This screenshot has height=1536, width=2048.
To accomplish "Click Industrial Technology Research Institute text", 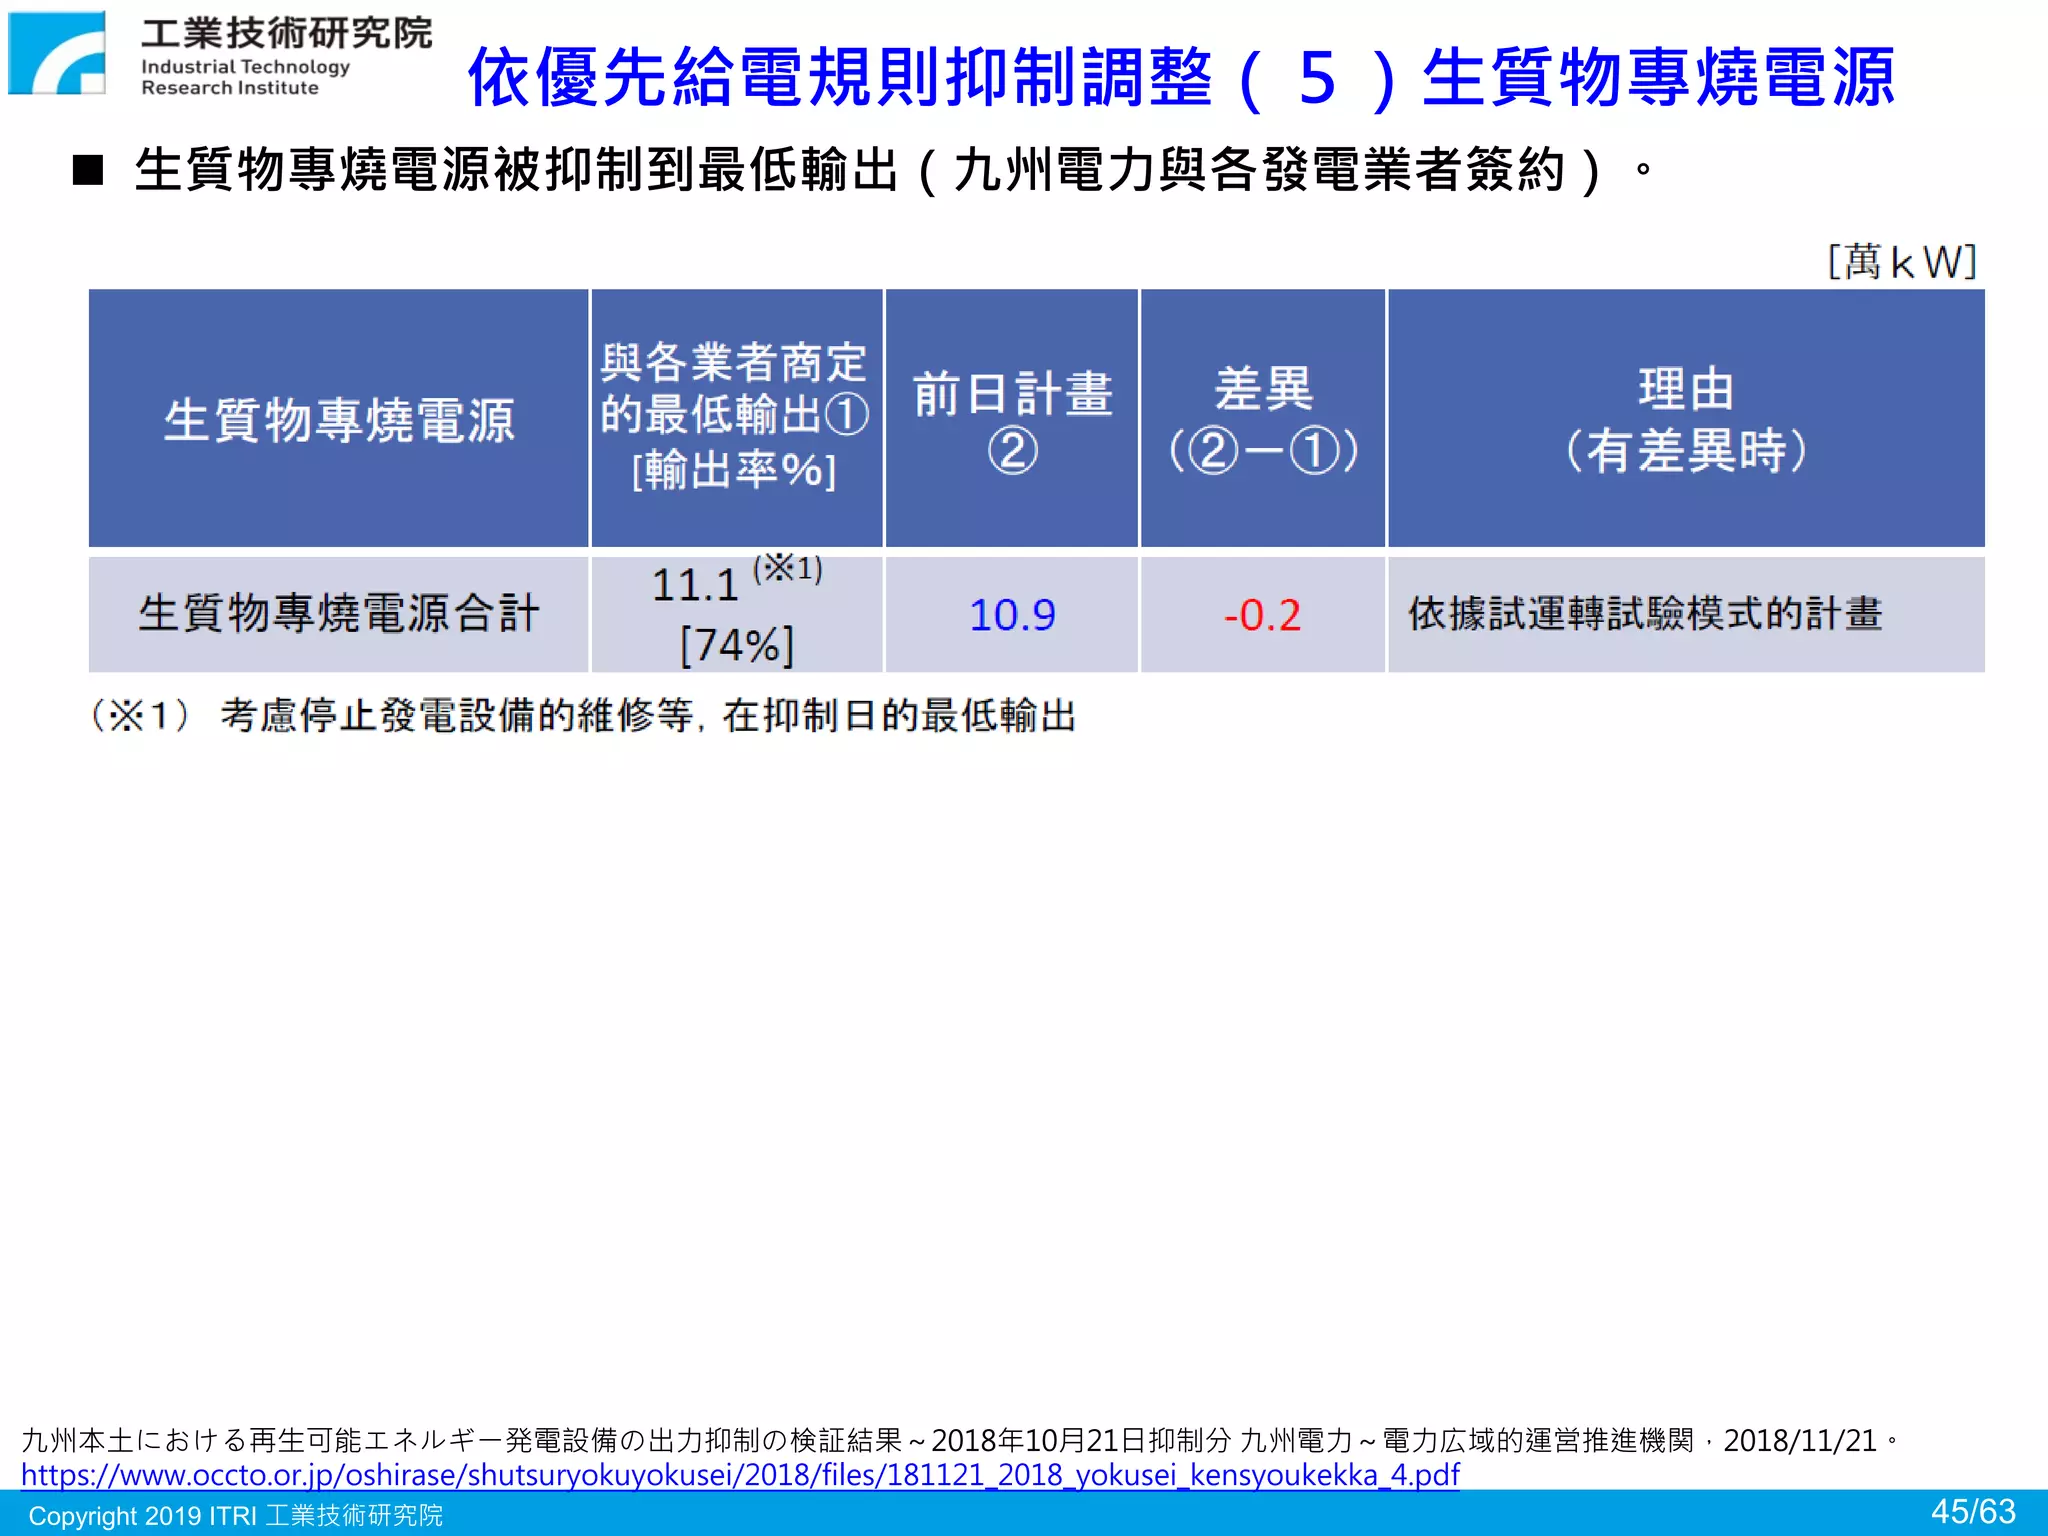I will [x=245, y=77].
